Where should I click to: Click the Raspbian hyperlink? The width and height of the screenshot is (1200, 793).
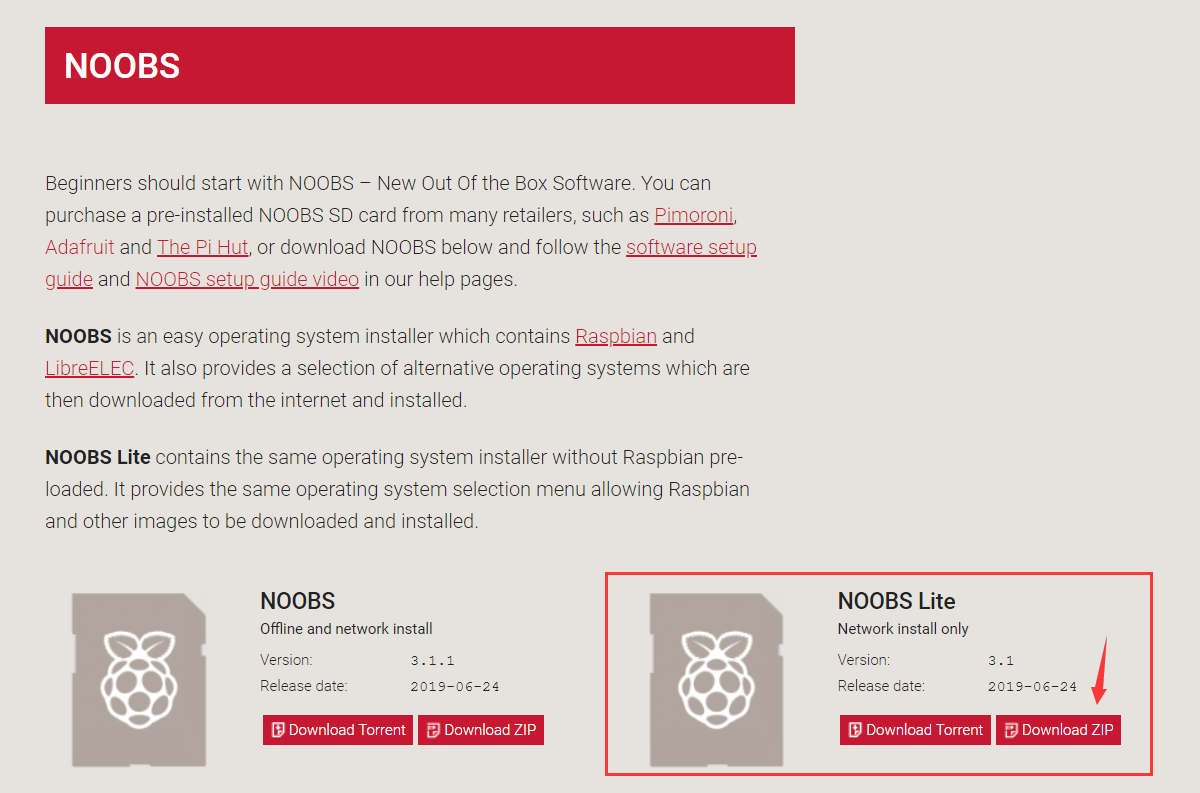[616, 336]
